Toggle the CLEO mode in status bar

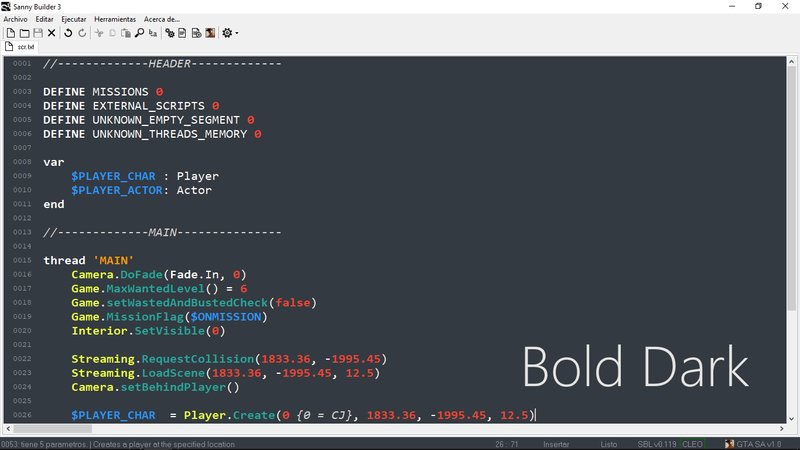pyautogui.click(x=694, y=443)
